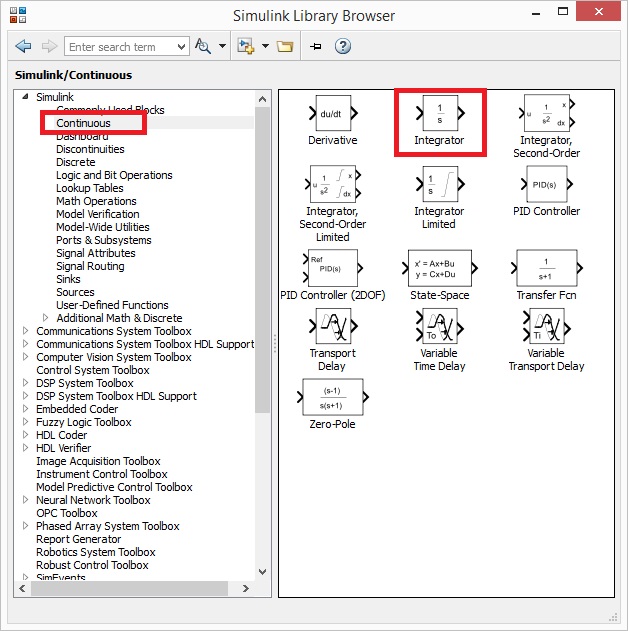Open Model Verification library
The width and height of the screenshot is (628, 631).
click(x=98, y=214)
